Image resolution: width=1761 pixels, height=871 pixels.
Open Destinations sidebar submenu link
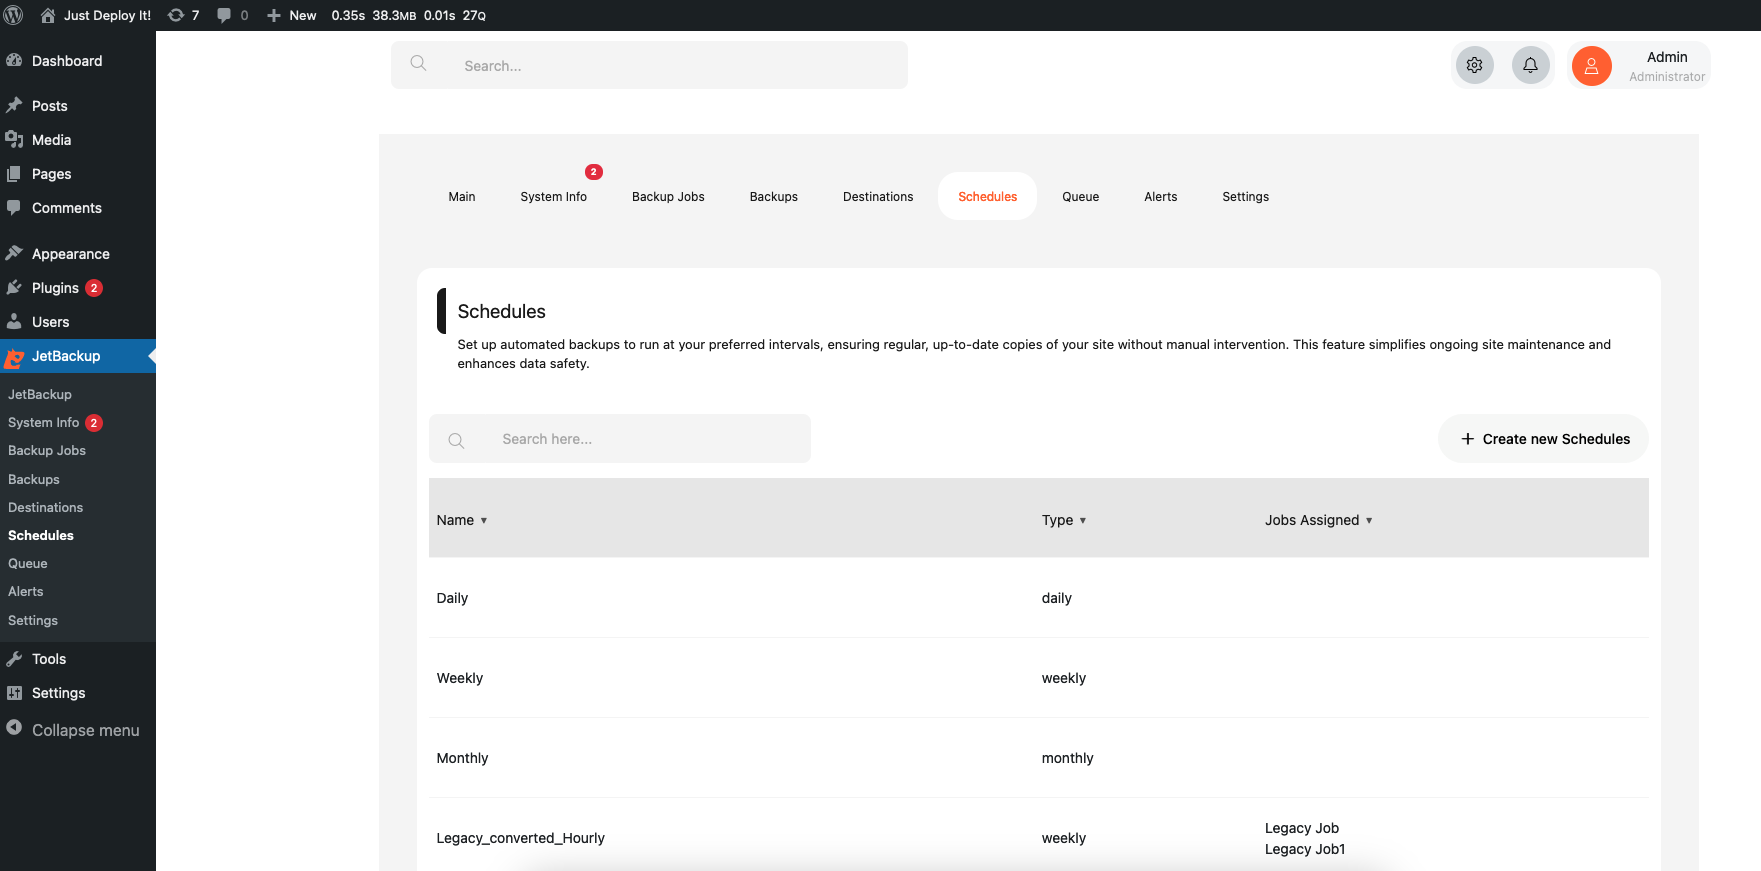tap(46, 507)
